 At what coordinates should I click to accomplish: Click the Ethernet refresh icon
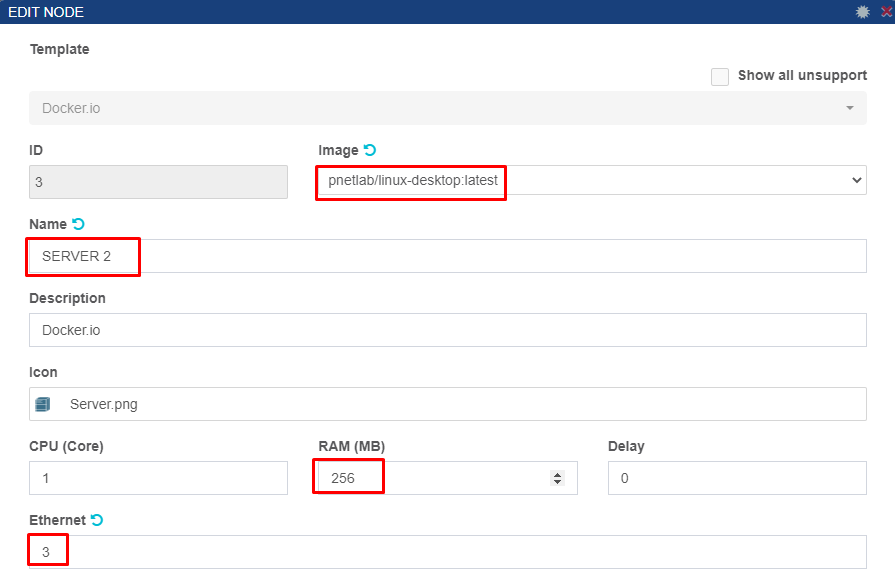point(97,520)
